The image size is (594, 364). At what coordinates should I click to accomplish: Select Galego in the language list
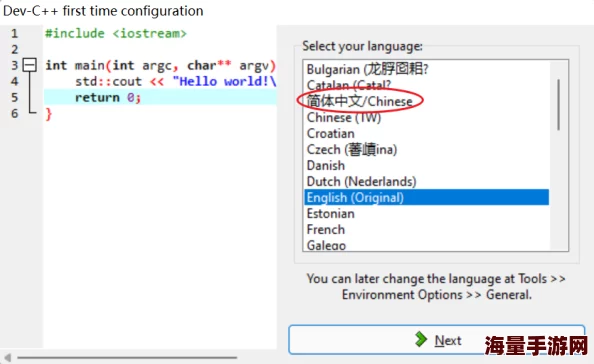[x=427, y=245]
